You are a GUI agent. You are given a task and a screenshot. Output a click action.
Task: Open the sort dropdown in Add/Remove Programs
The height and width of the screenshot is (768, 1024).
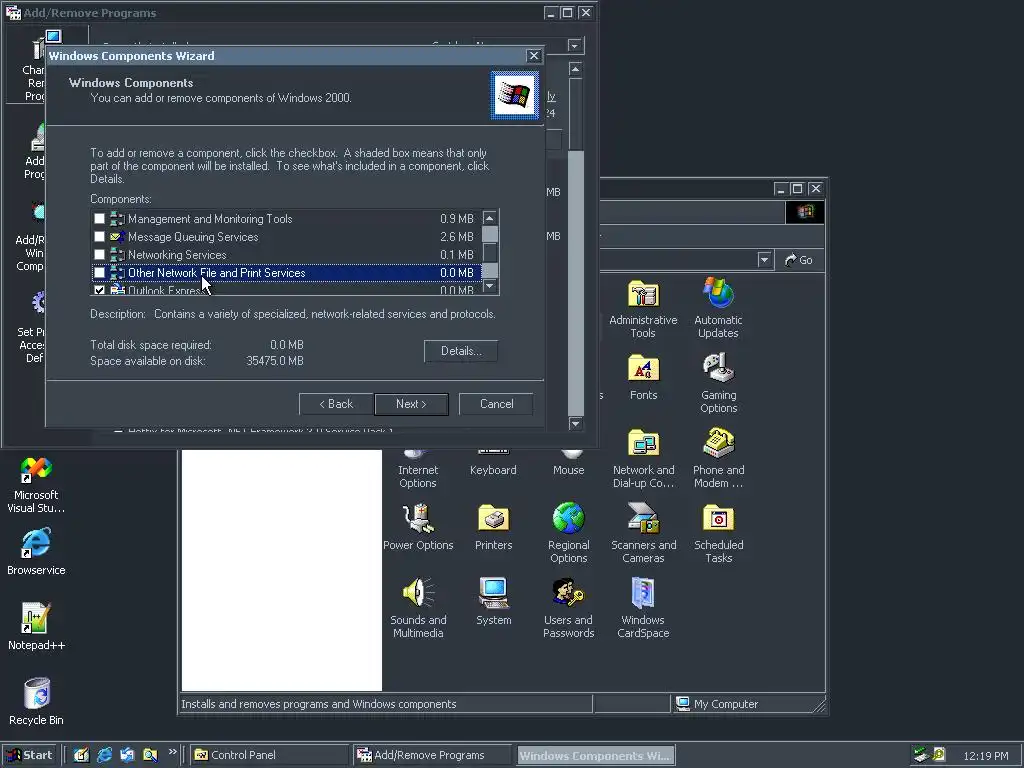[575, 46]
